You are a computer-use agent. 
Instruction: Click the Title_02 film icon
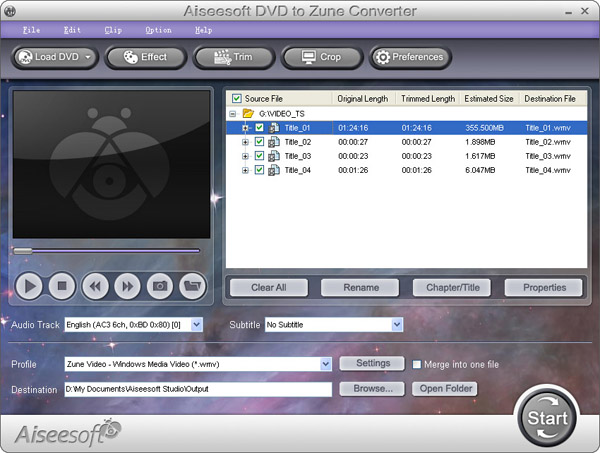[x=273, y=142]
